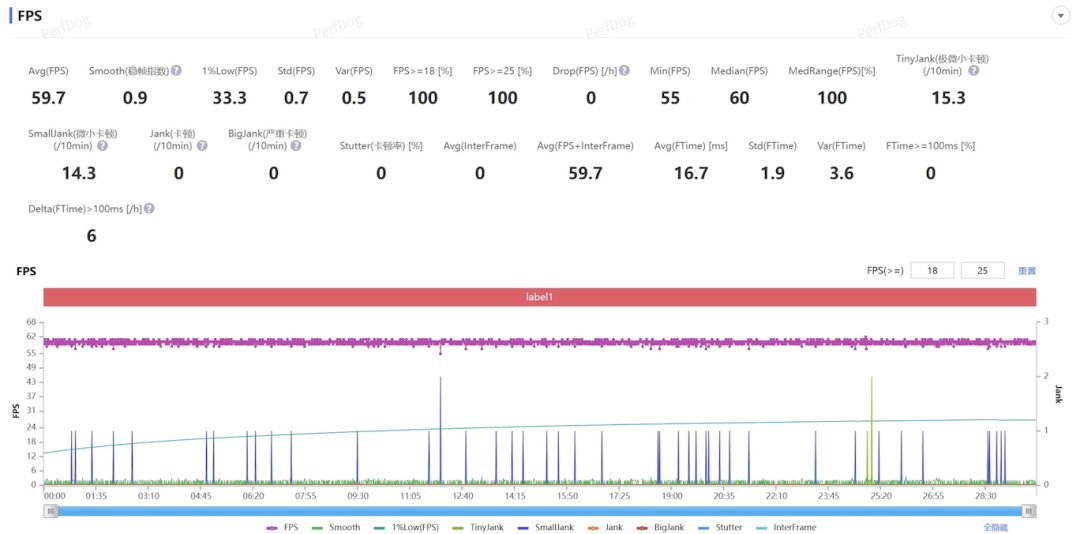Open help tooltip for Drop(FPS)
Screen dimensions: 1080x534
click(625, 71)
